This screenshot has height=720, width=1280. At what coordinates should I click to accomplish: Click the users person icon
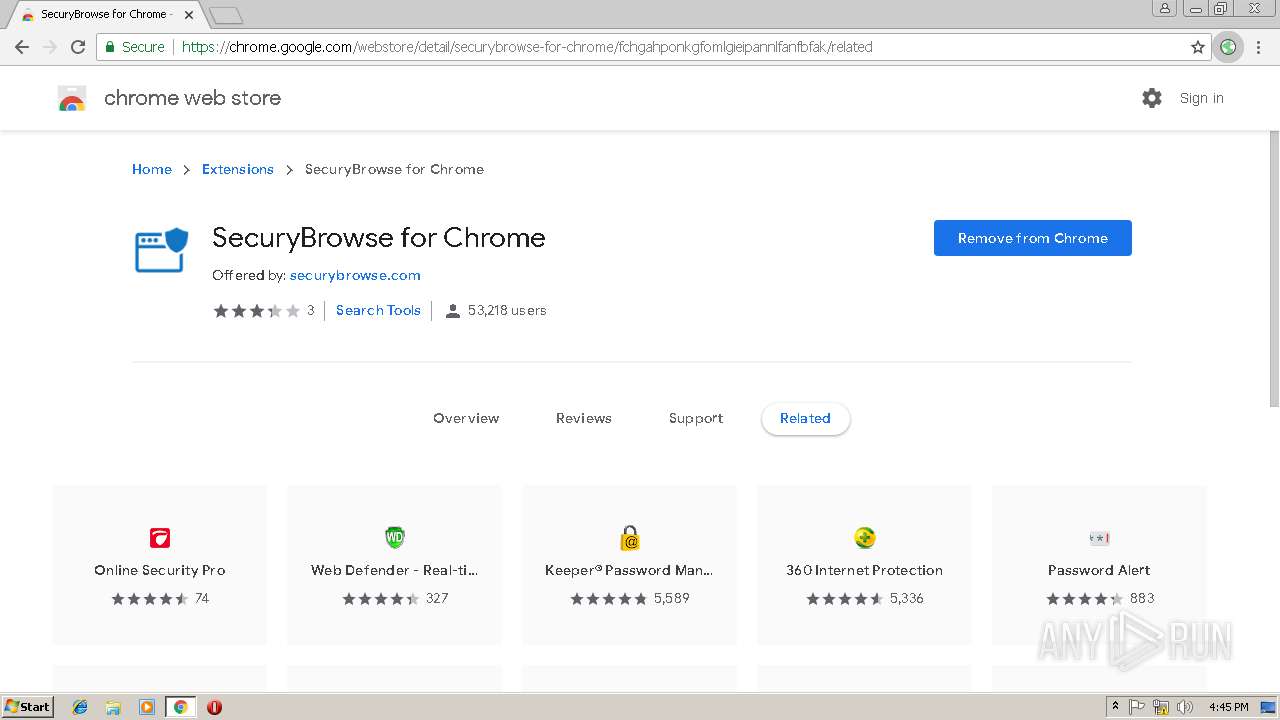(x=452, y=311)
